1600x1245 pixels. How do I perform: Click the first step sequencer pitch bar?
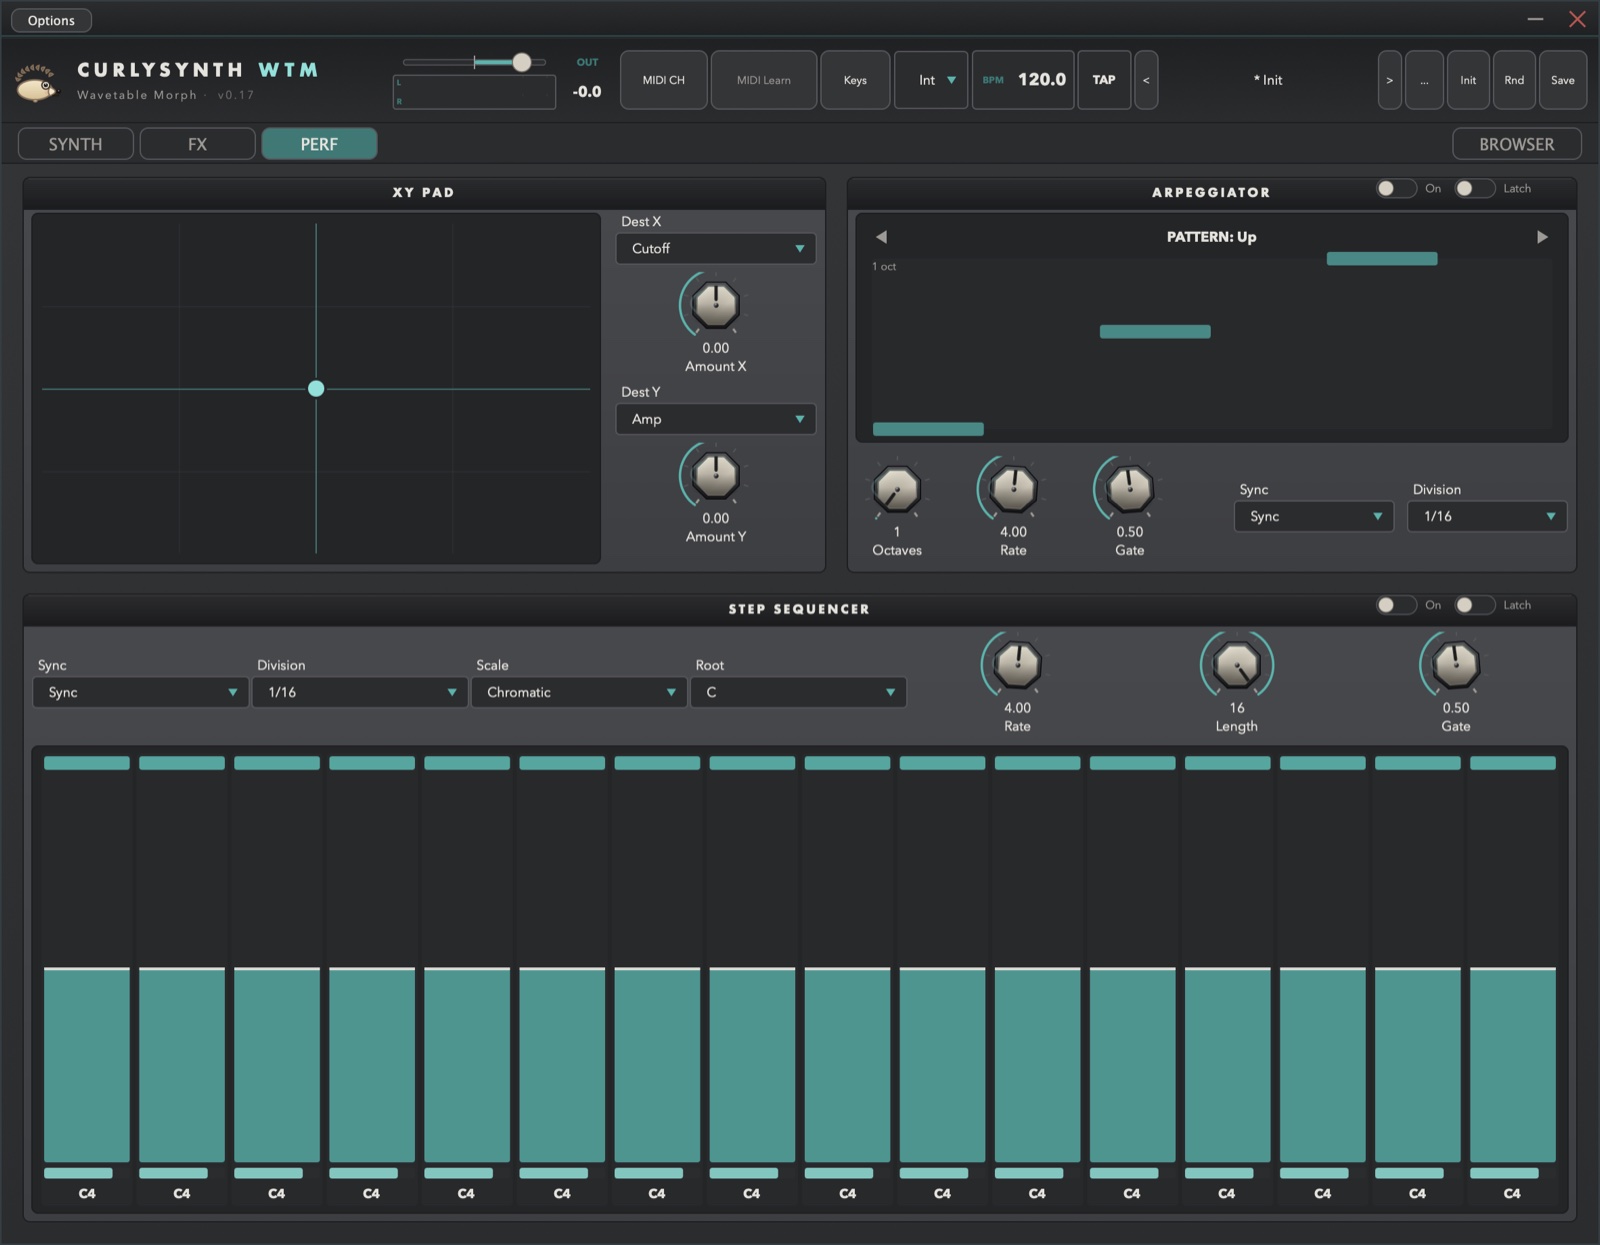(x=87, y=1064)
